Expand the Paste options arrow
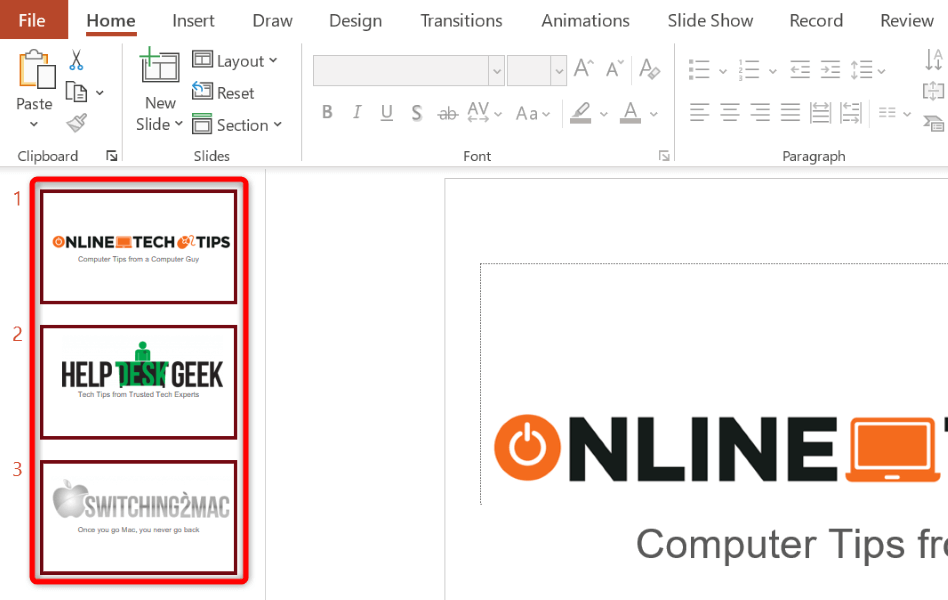Image resolution: width=948 pixels, height=600 pixels. coord(34,124)
